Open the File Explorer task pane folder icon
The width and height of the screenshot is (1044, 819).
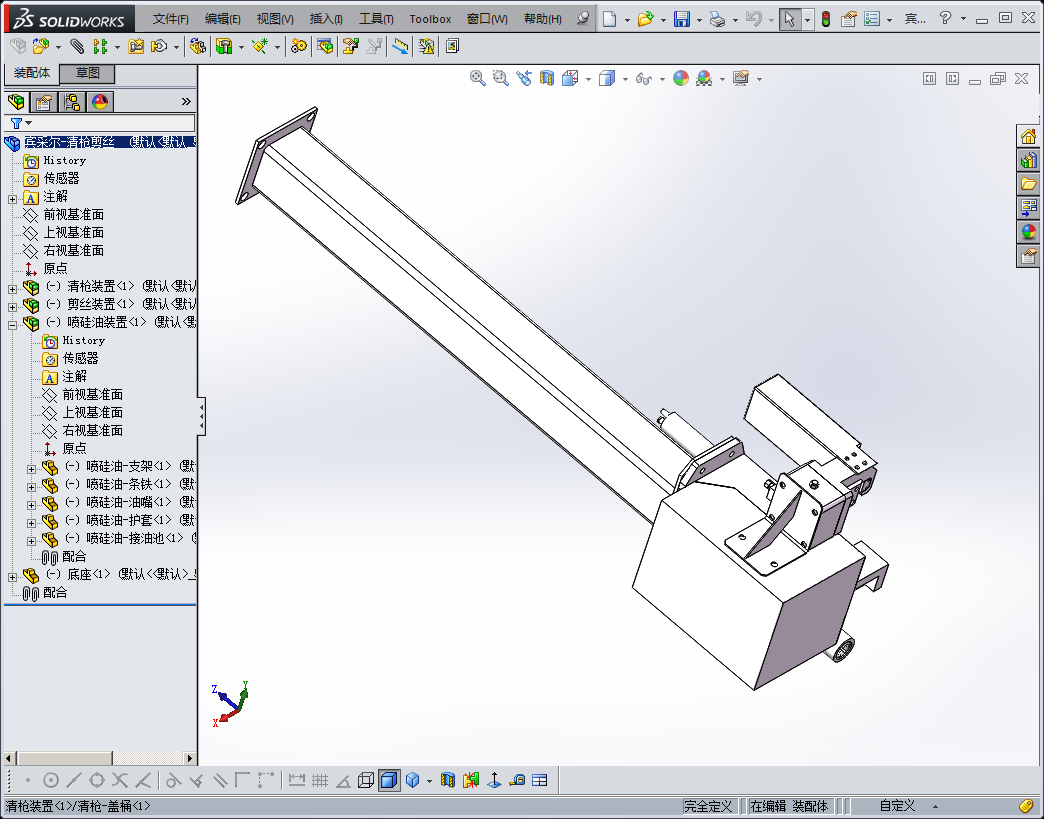[1029, 184]
